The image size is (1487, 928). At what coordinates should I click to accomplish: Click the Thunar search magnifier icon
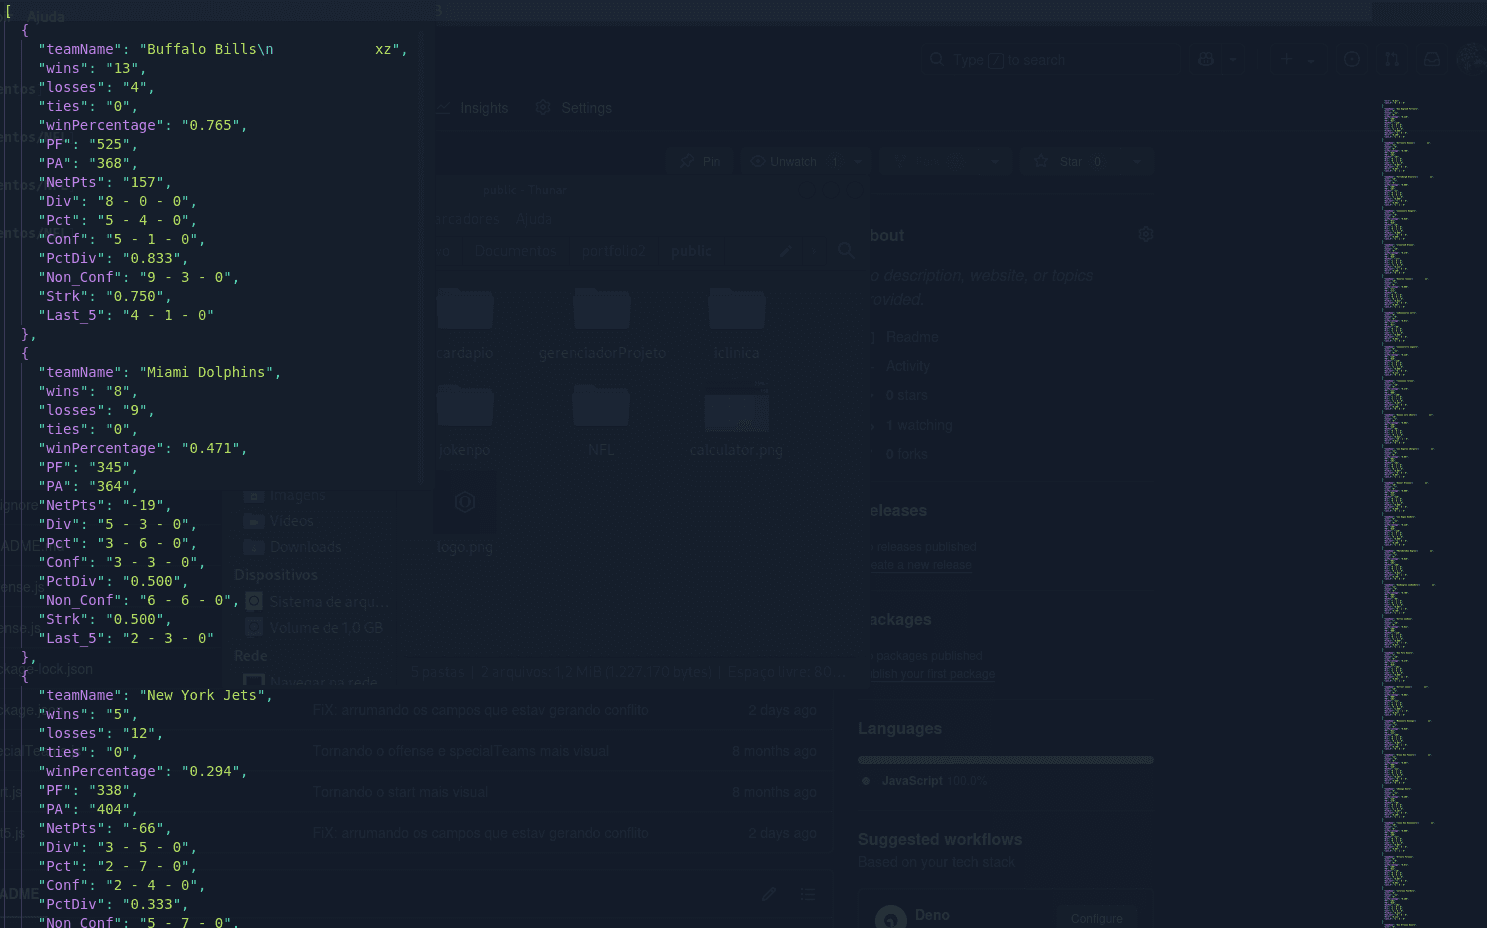click(x=846, y=251)
